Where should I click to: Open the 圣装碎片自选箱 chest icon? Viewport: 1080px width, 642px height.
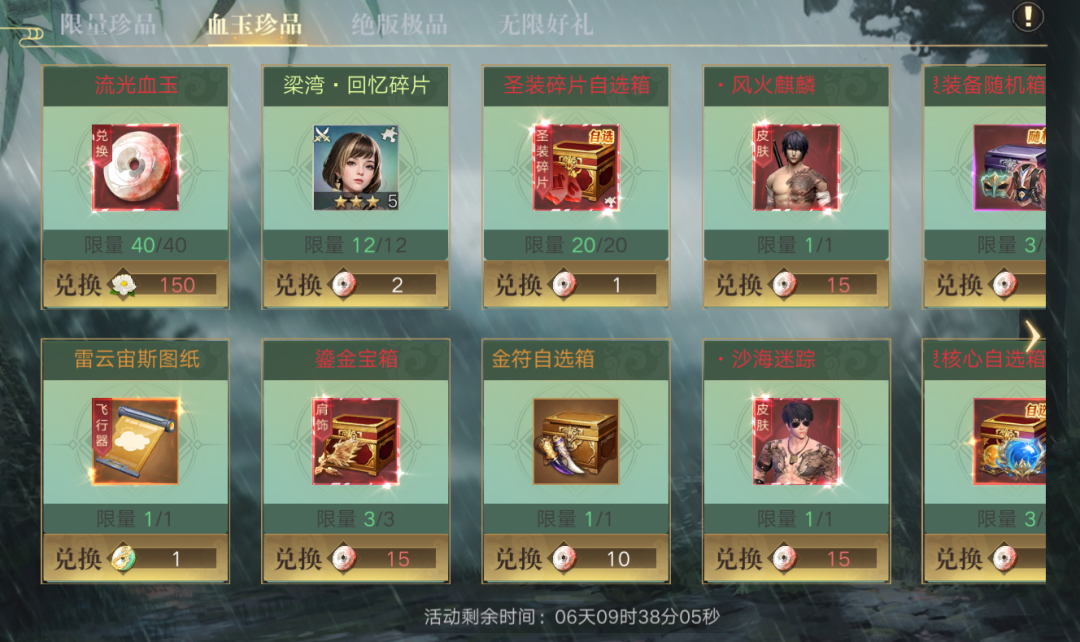point(576,167)
